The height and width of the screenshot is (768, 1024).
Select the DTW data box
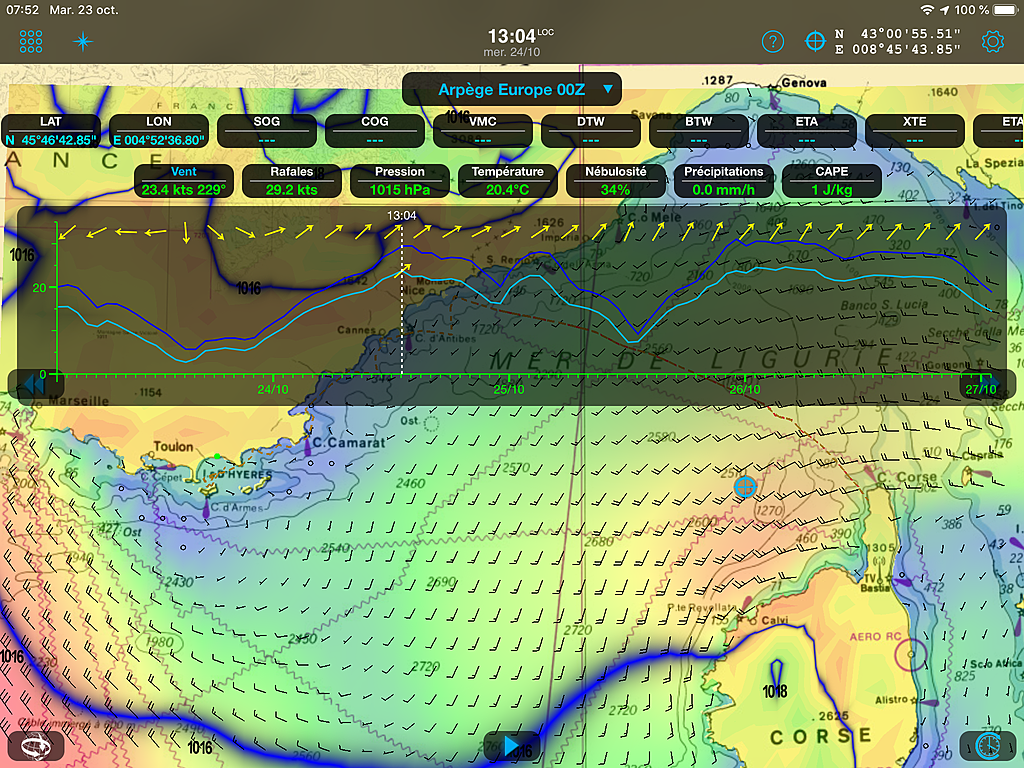click(591, 131)
